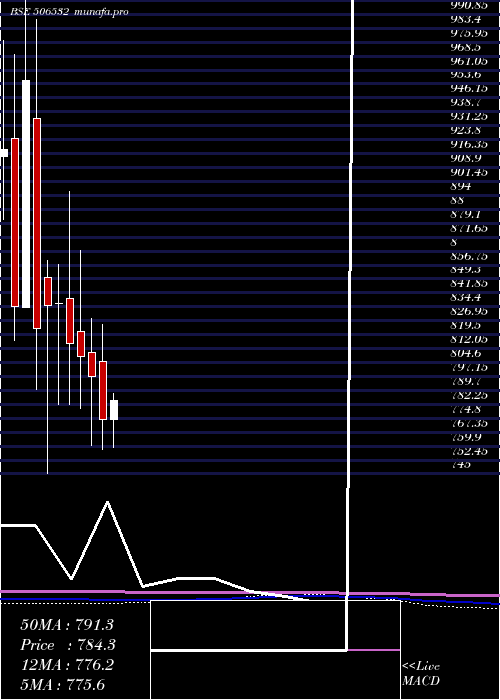The image size is (500, 700).
Task: Click the 50MA : 791.3 value
Action: tap(67, 625)
